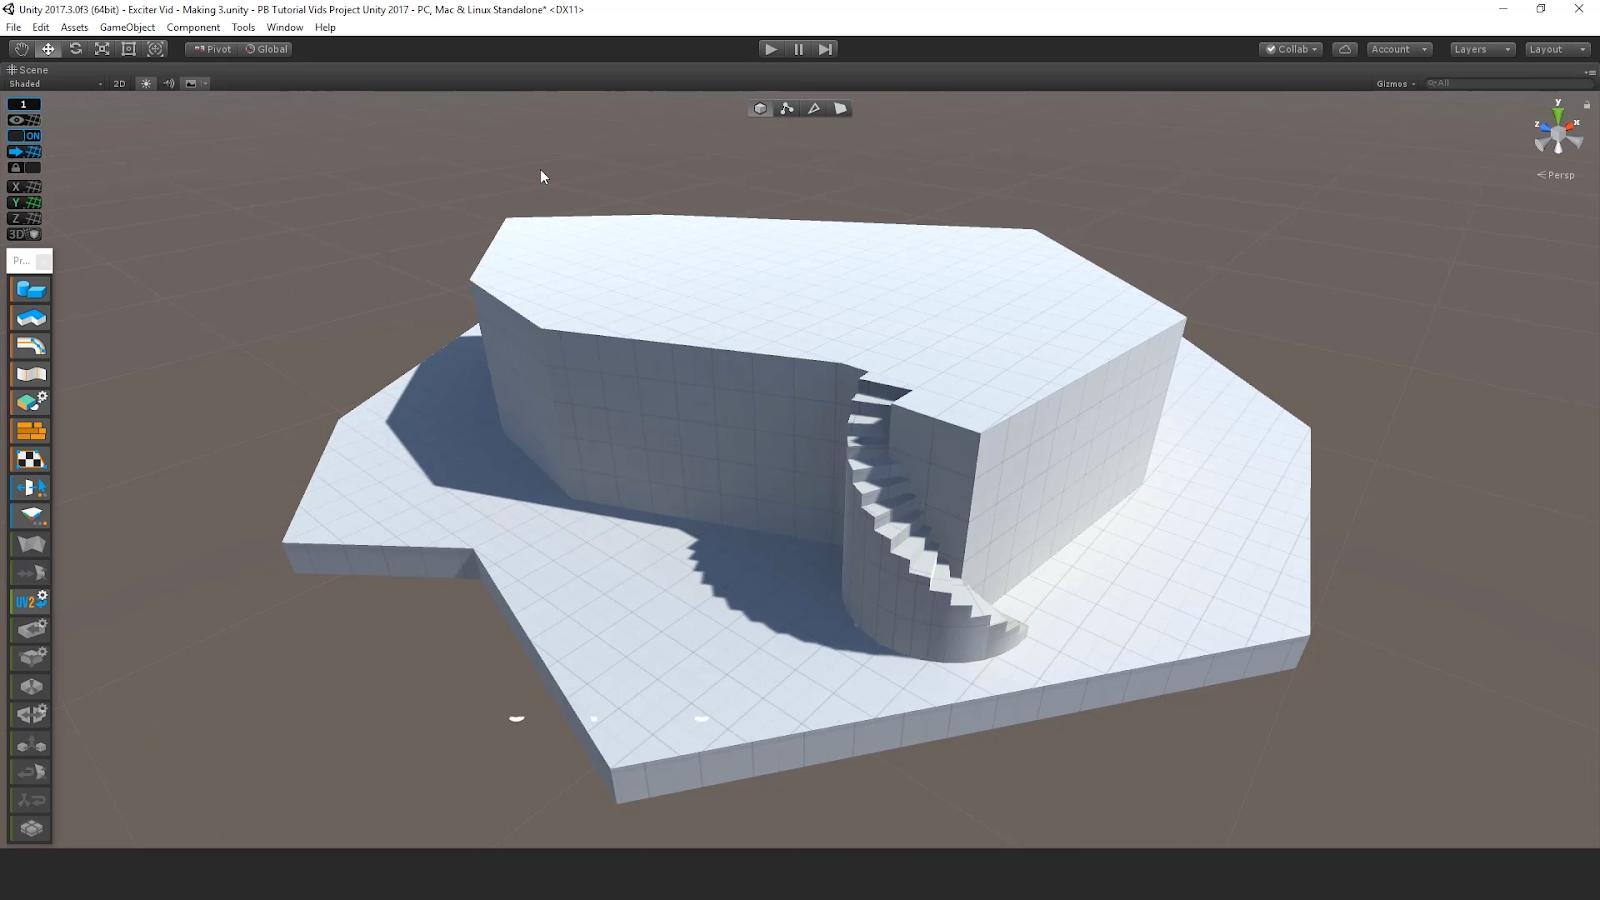
Task: Open the Tools menu
Action: tap(243, 27)
